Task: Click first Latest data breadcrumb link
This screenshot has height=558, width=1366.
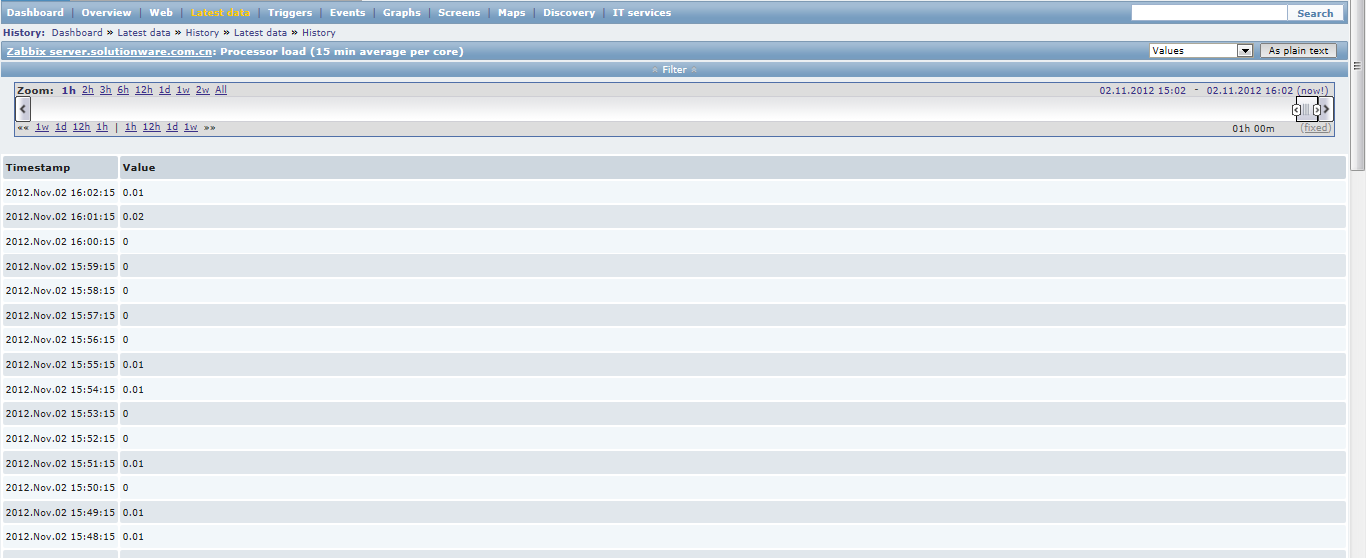Action: pyautogui.click(x=144, y=33)
